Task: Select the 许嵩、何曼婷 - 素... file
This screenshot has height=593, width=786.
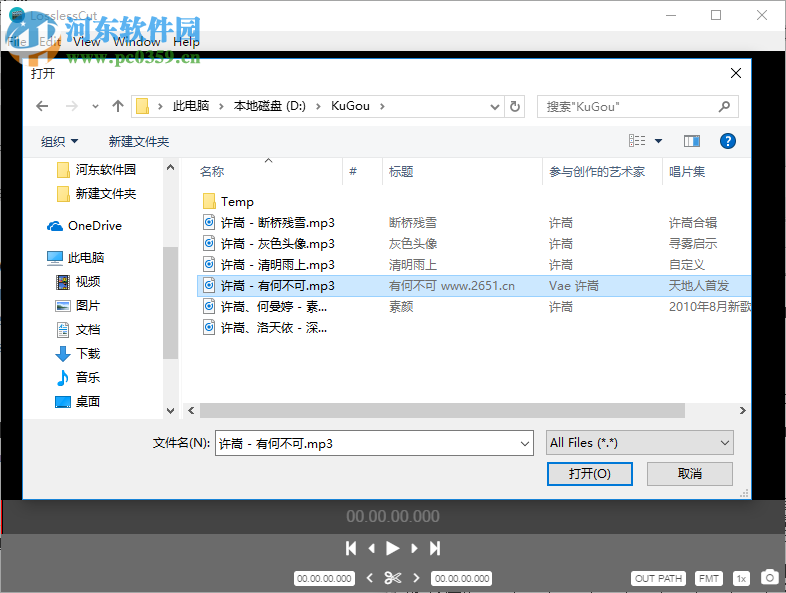Action: [265, 307]
